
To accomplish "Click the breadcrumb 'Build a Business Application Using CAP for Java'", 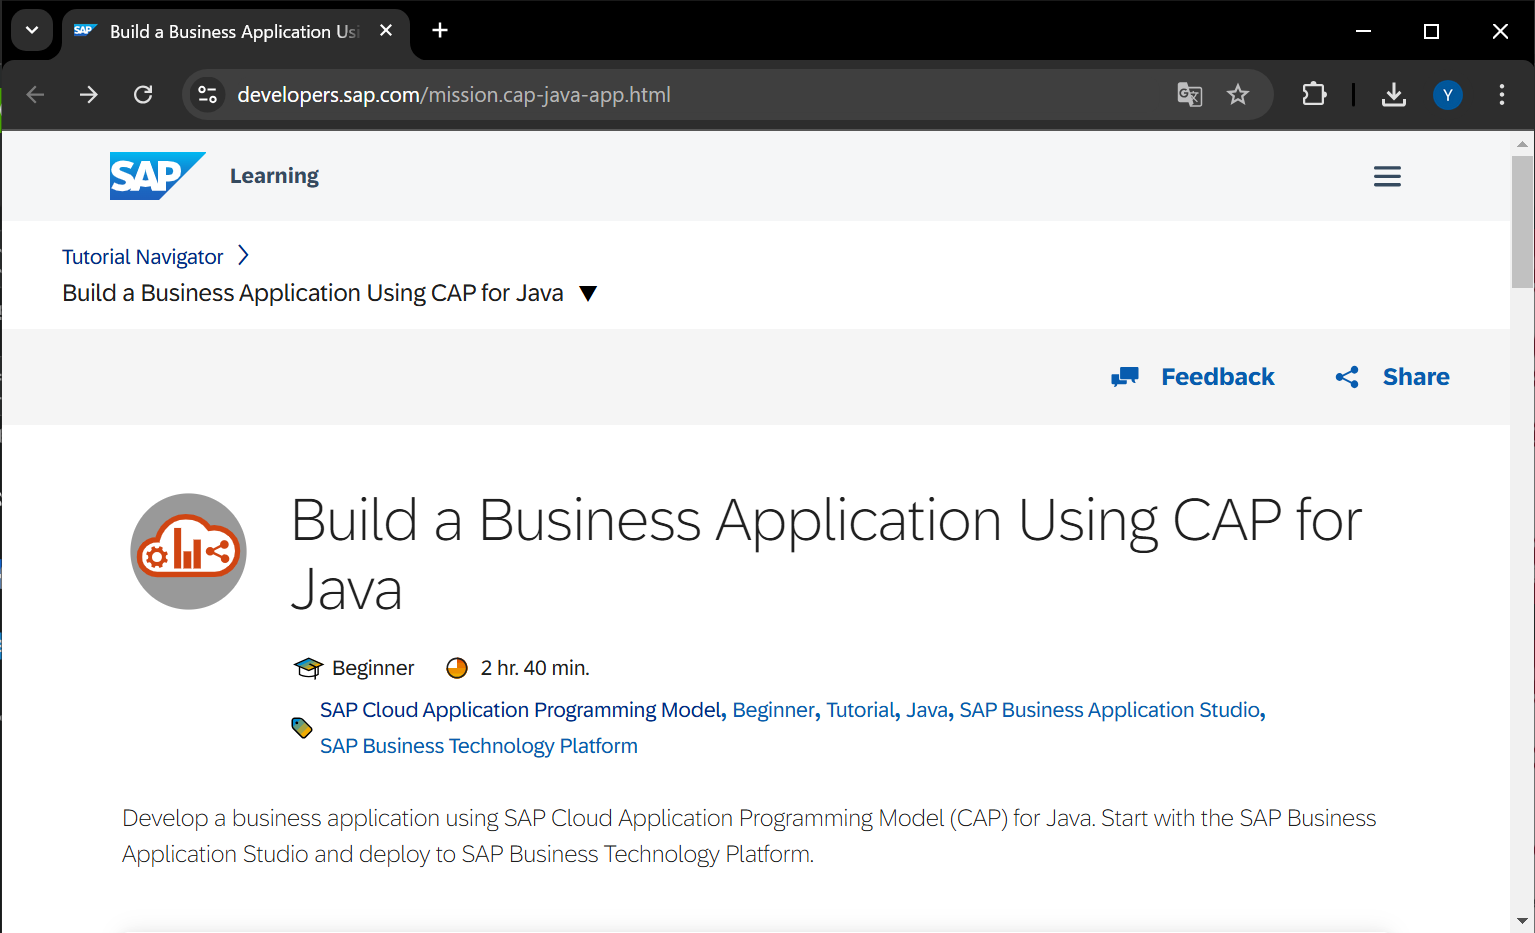I will tap(313, 293).
